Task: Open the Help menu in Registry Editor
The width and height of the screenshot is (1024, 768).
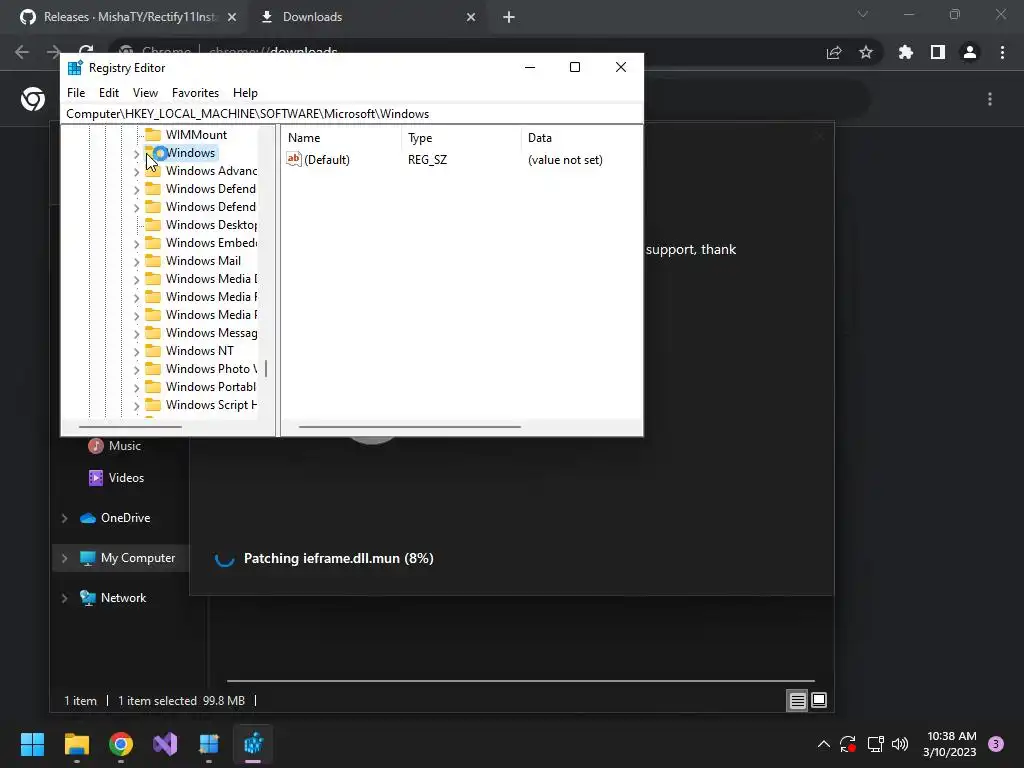Action: pos(245,93)
